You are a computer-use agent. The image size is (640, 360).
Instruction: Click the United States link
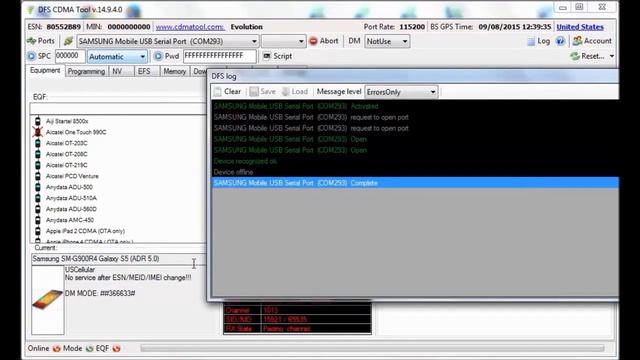580,27
